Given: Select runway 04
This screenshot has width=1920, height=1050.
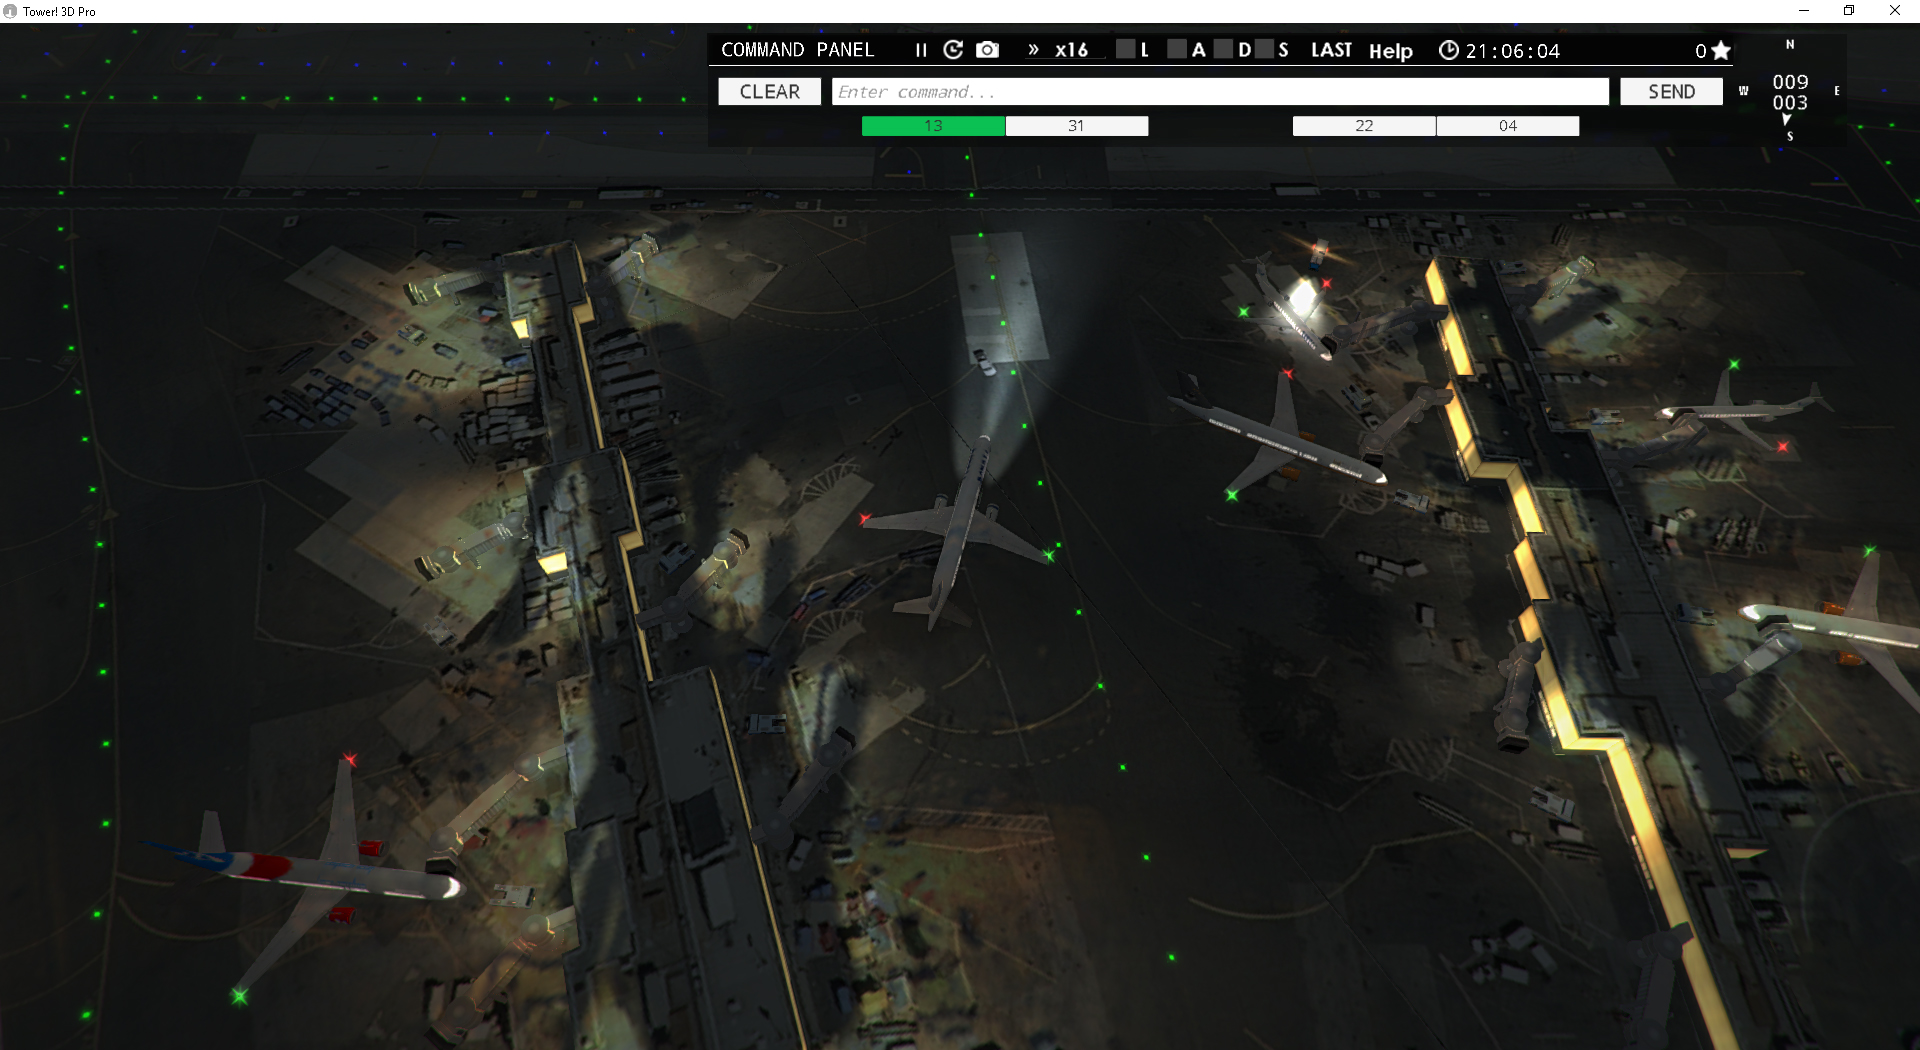Looking at the screenshot, I should (1508, 126).
